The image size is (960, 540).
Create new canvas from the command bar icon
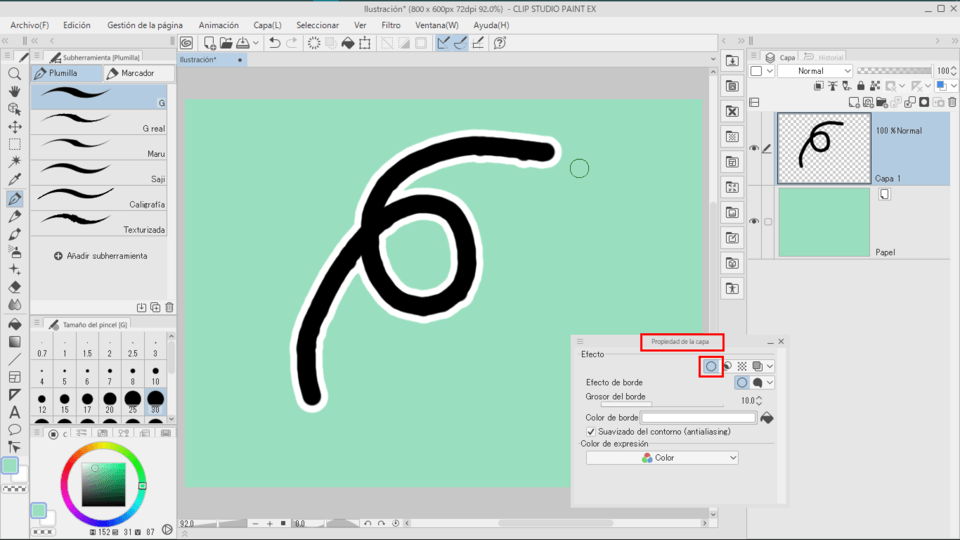[x=209, y=43]
